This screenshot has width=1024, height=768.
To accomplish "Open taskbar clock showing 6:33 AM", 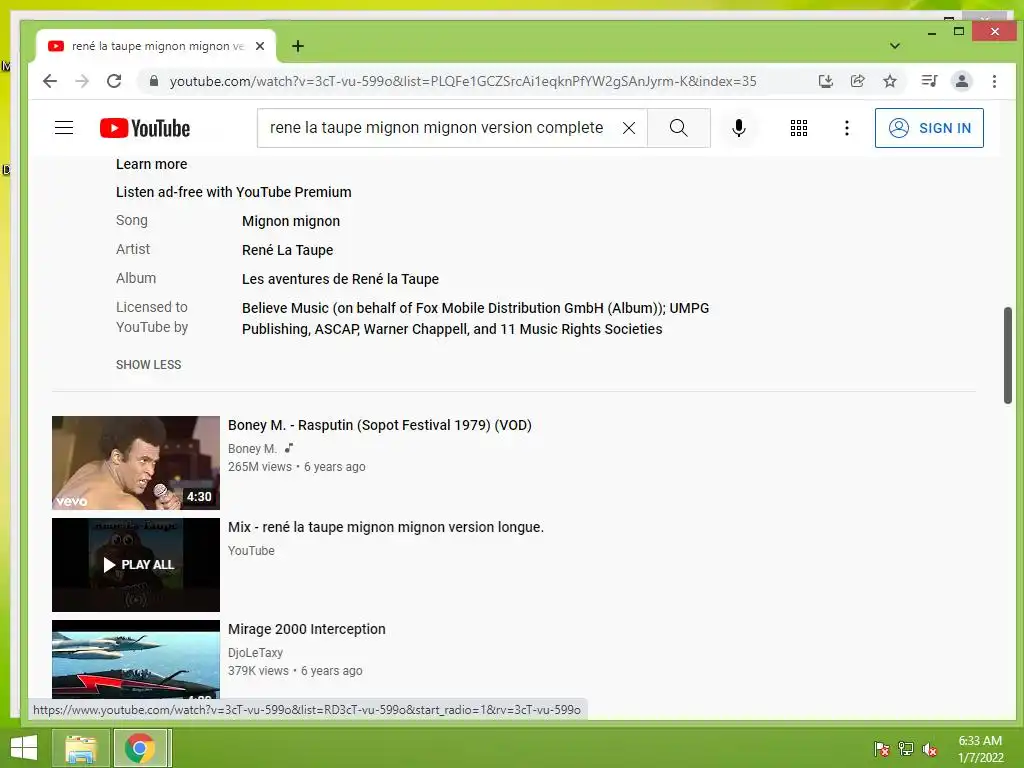I will point(980,749).
